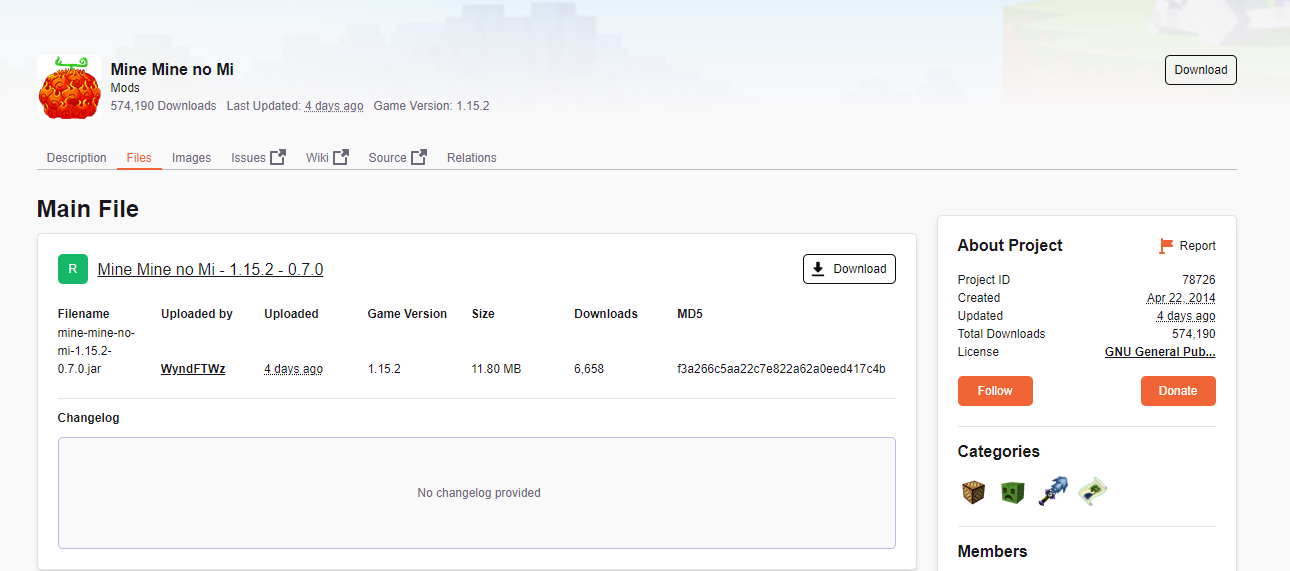Click the external link icon next to Source
This screenshot has width=1290, height=571.
coord(419,157)
